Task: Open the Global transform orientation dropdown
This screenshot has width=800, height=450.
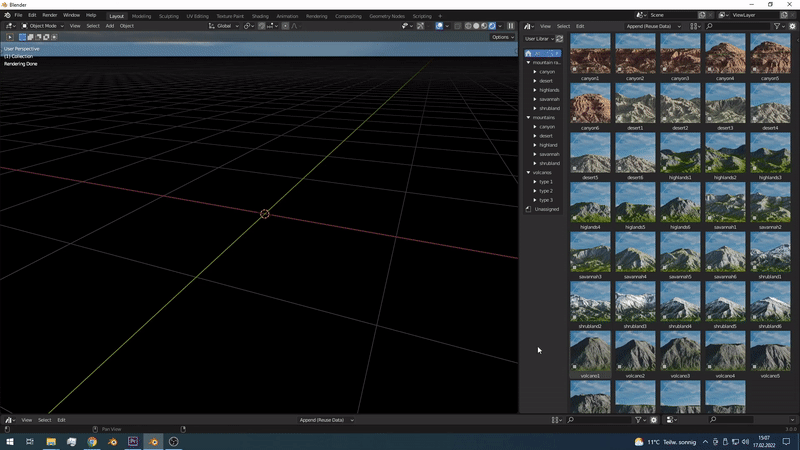Action: click(223, 26)
